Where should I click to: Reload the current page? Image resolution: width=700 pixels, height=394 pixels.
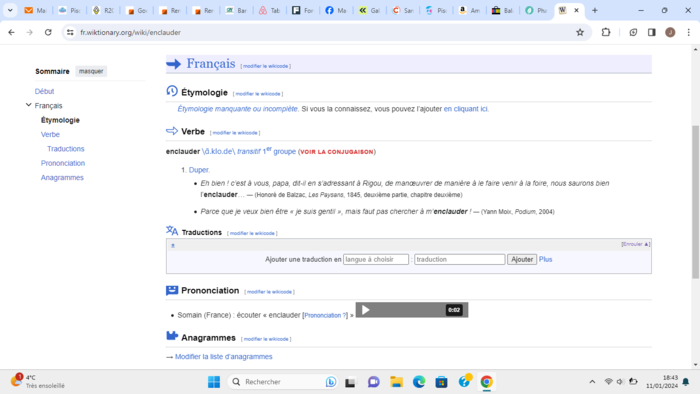[x=48, y=32]
